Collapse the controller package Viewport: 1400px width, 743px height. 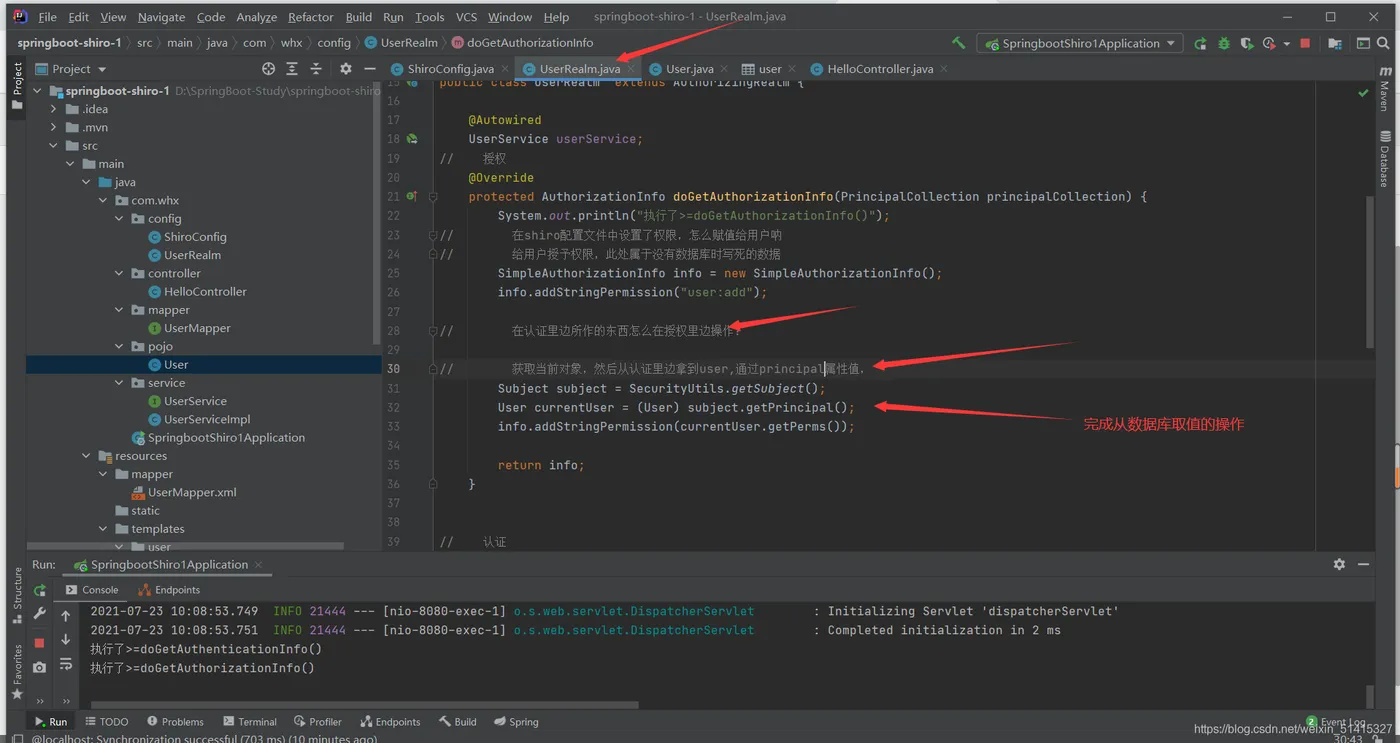click(x=119, y=274)
